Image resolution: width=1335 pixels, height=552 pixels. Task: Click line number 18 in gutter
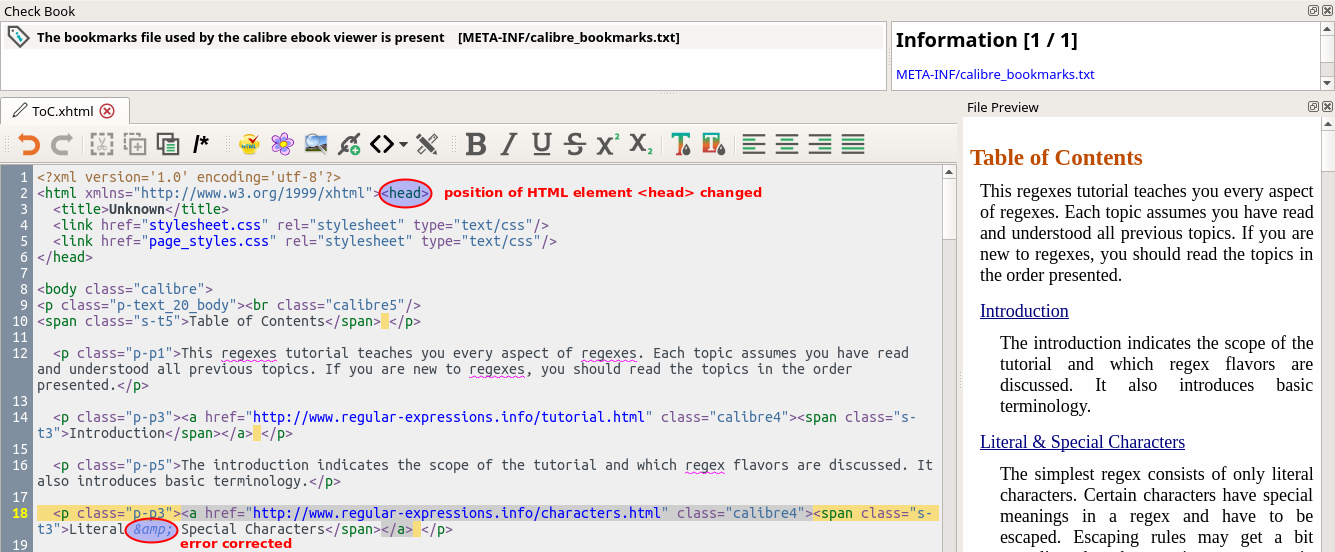point(20,513)
